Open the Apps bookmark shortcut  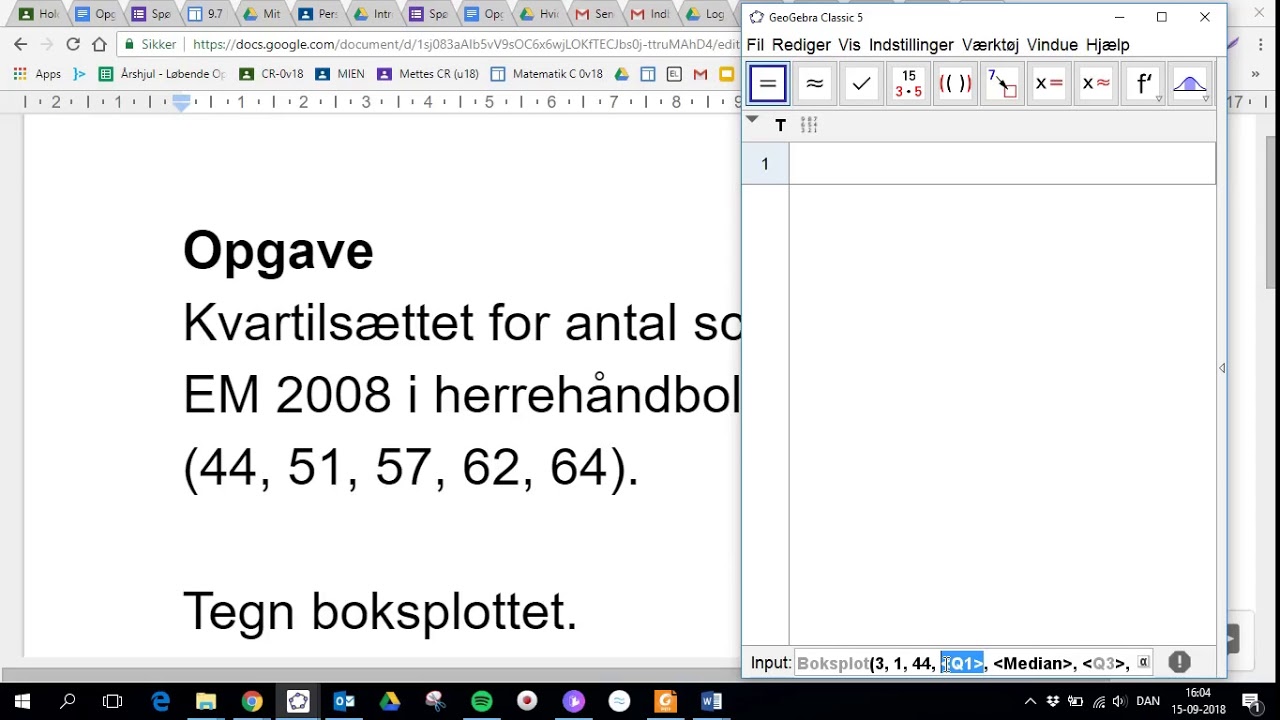coord(37,74)
